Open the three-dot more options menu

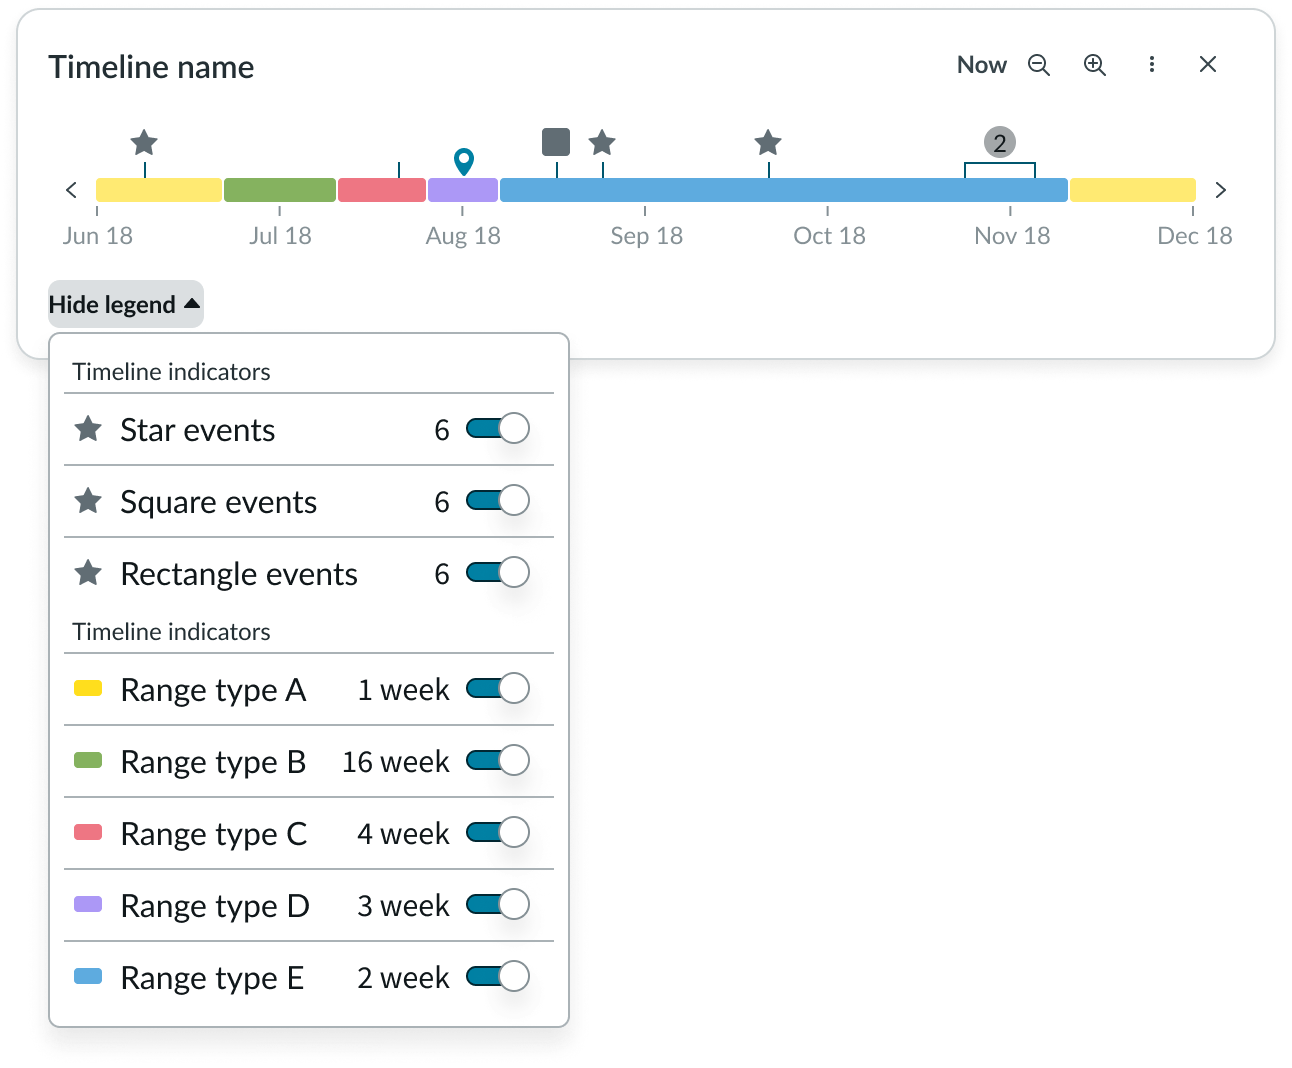point(1152,65)
